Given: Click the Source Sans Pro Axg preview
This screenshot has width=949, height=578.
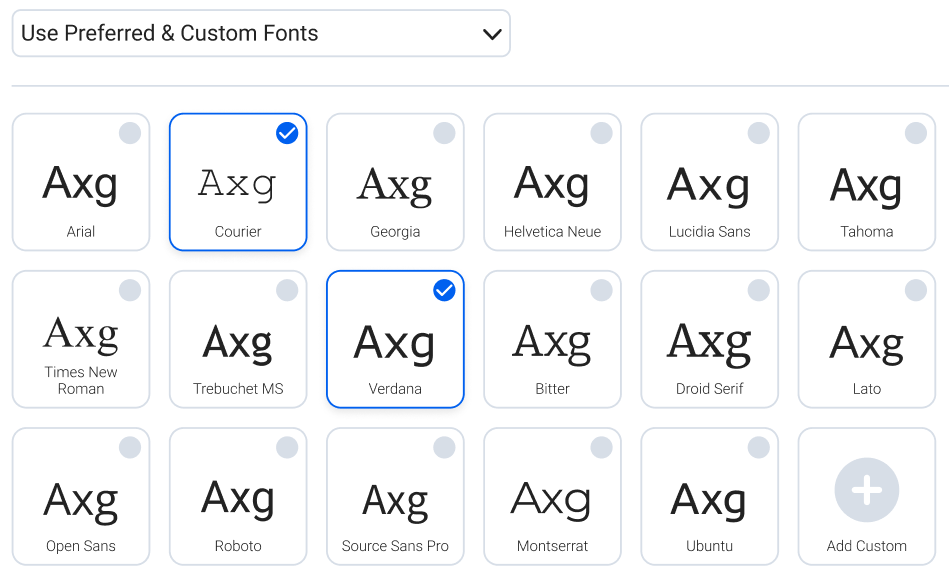Looking at the screenshot, I should click(395, 502).
